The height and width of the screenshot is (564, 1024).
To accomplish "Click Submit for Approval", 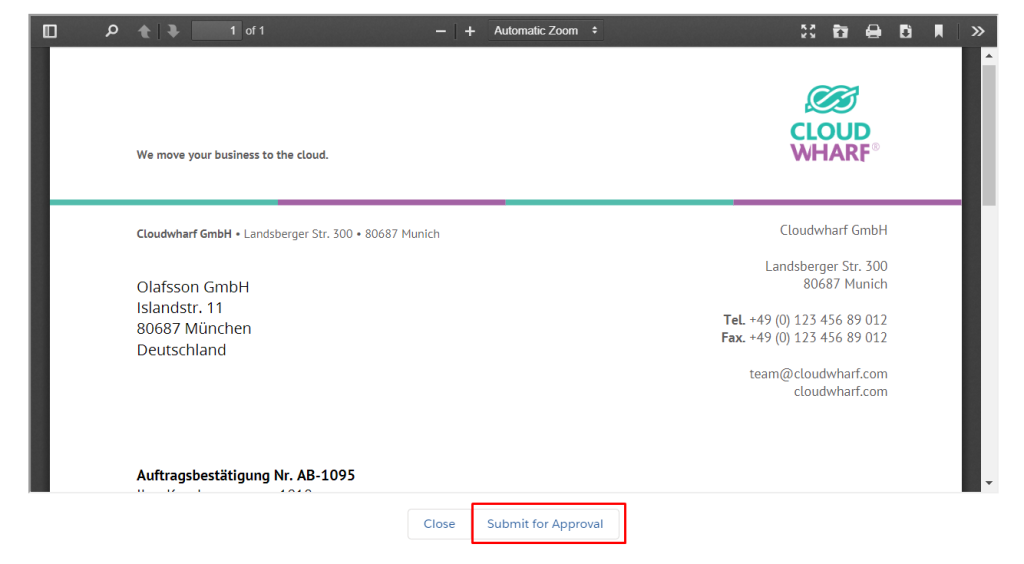I will click(x=545, y=524).
